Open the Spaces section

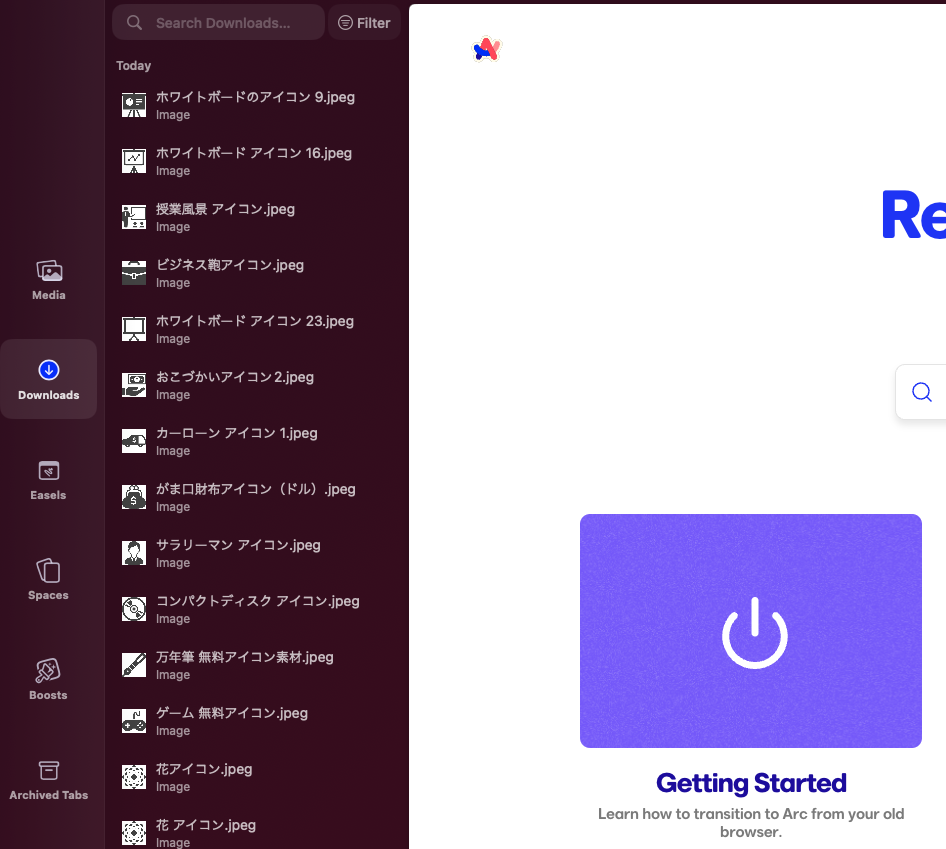pyautogui.click(x=48, y=580)
